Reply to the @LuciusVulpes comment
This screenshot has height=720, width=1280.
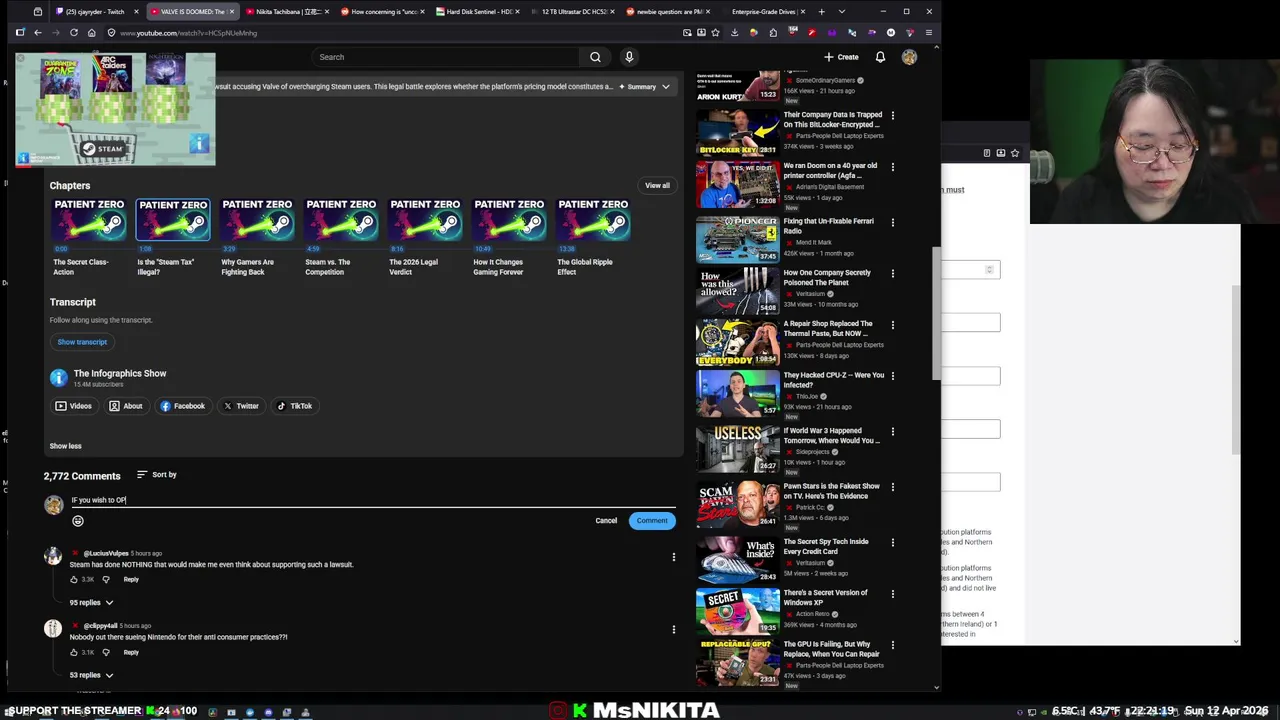(x=131, y=580)
